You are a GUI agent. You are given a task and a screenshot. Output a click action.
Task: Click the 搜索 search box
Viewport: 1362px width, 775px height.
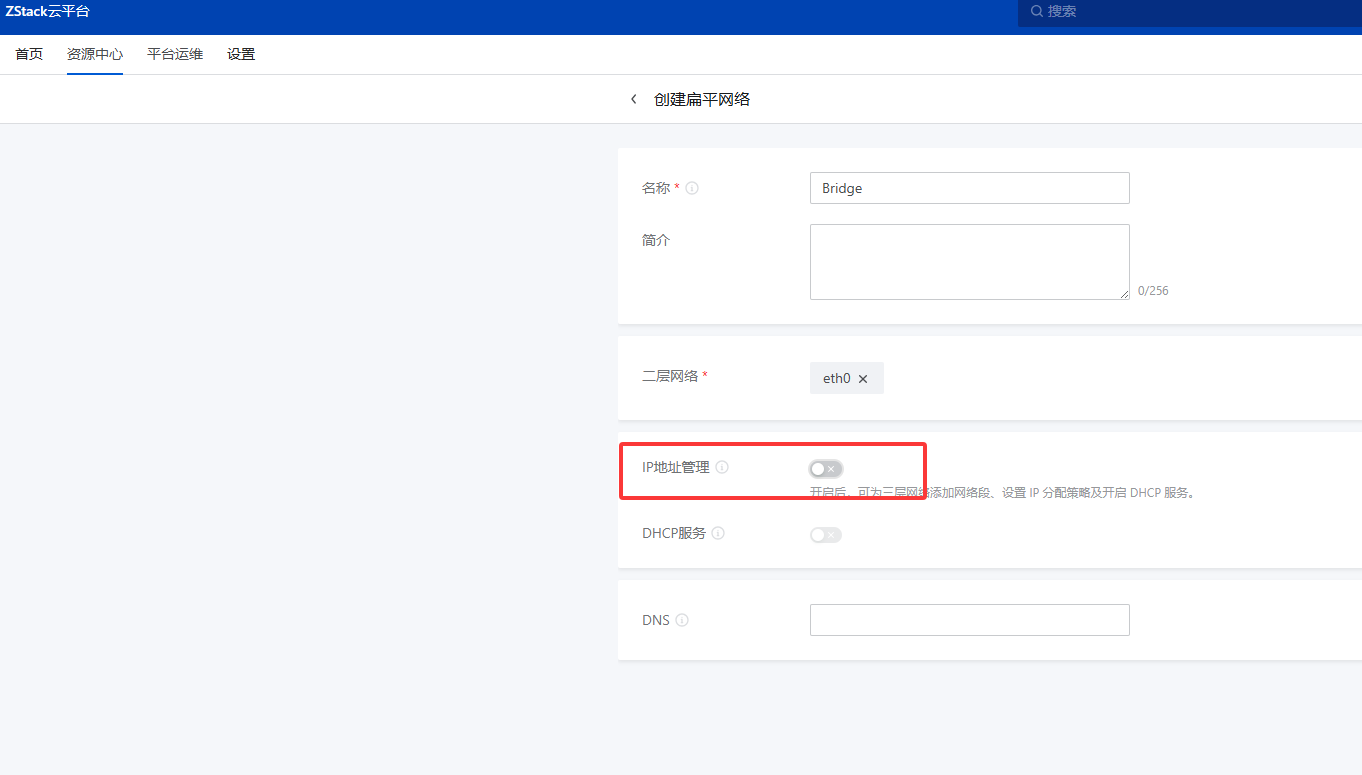1190,12
